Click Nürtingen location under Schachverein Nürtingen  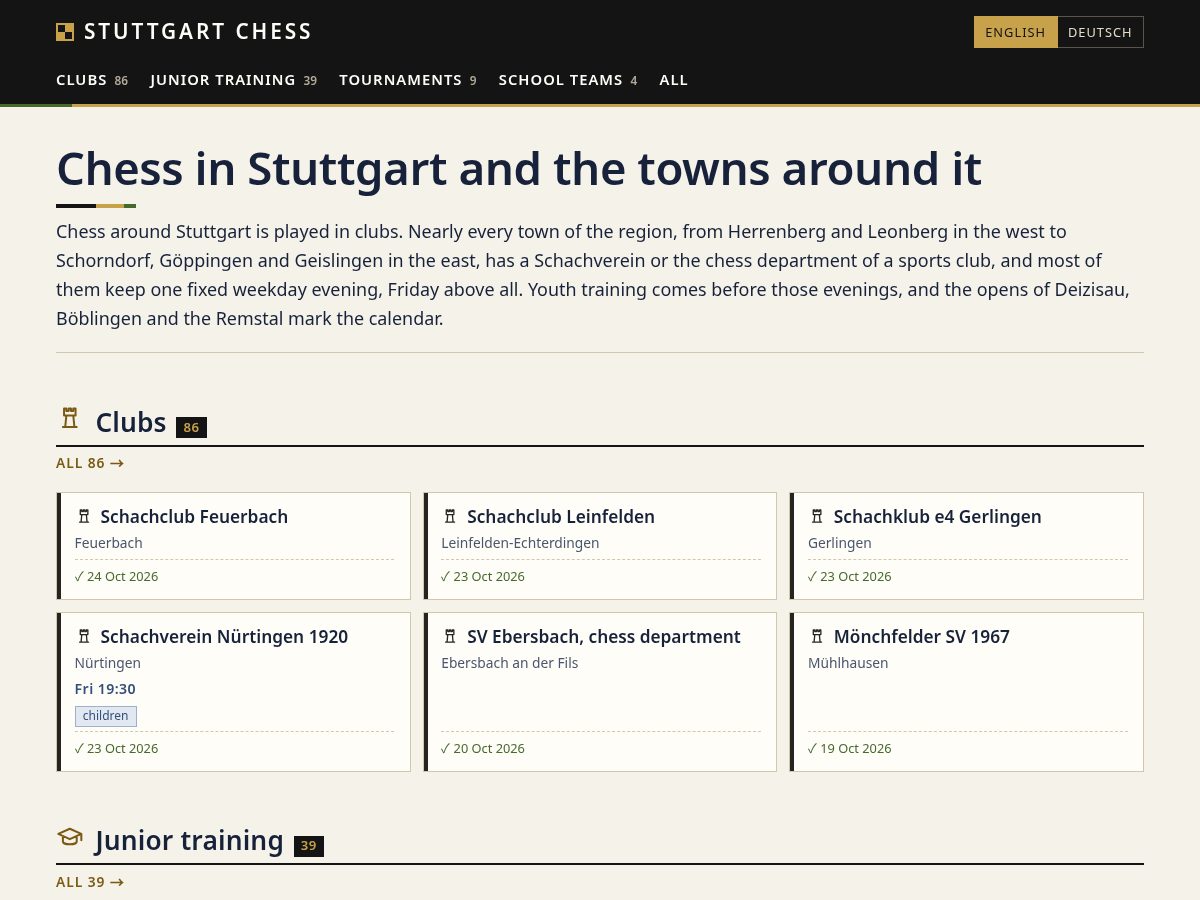pyautogui.click(x=108, y=663)
